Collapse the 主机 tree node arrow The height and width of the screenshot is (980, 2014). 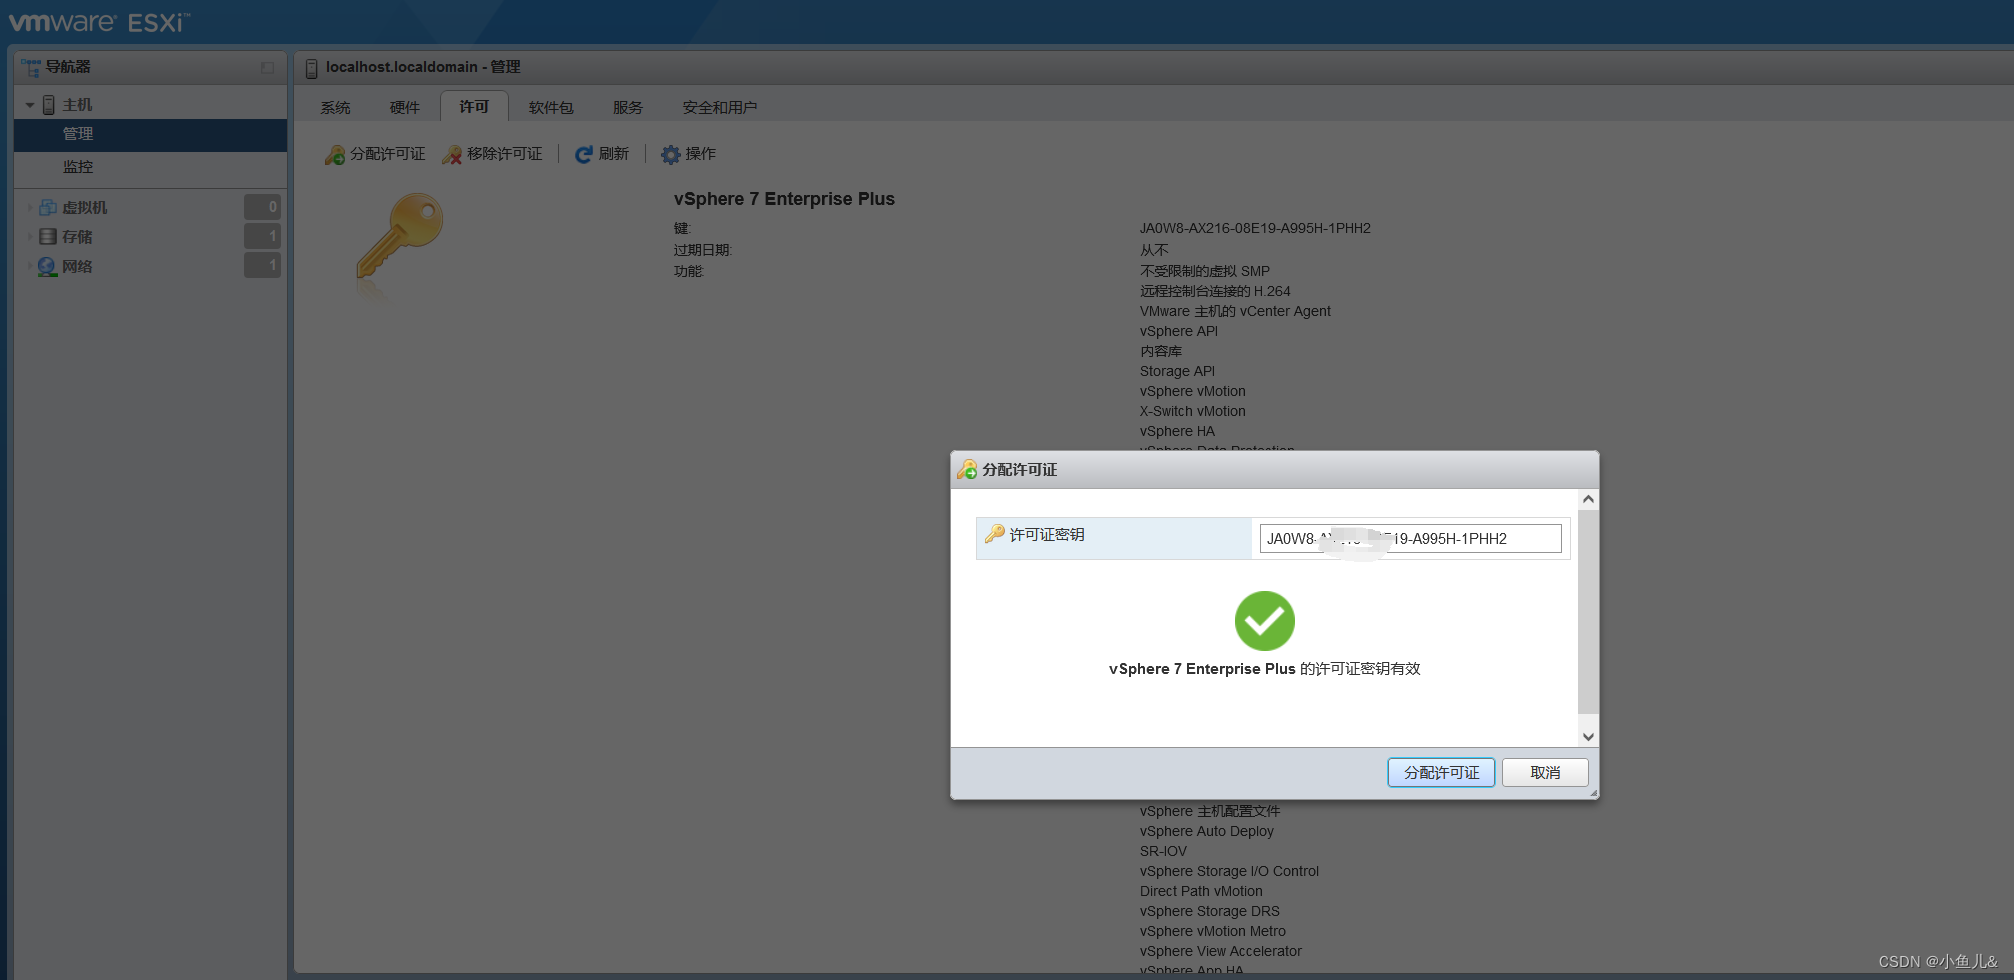click(30, 105)
